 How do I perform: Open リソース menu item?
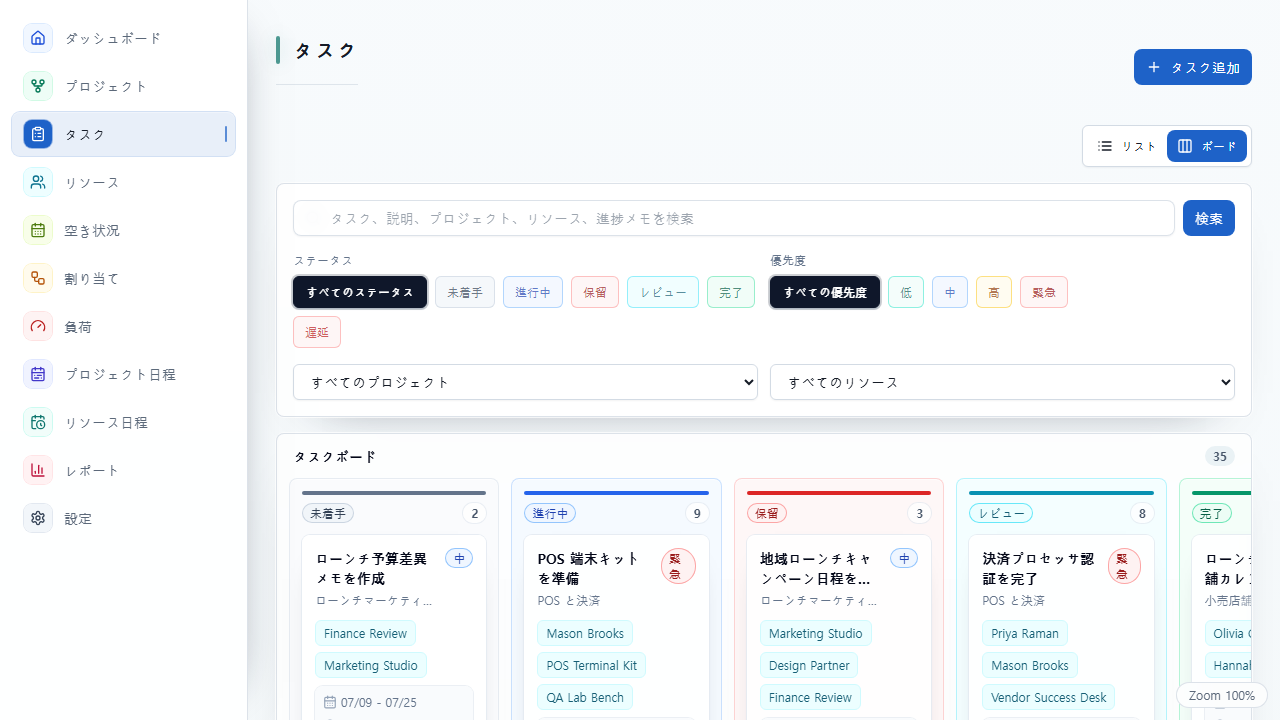(x=123, y=182)
